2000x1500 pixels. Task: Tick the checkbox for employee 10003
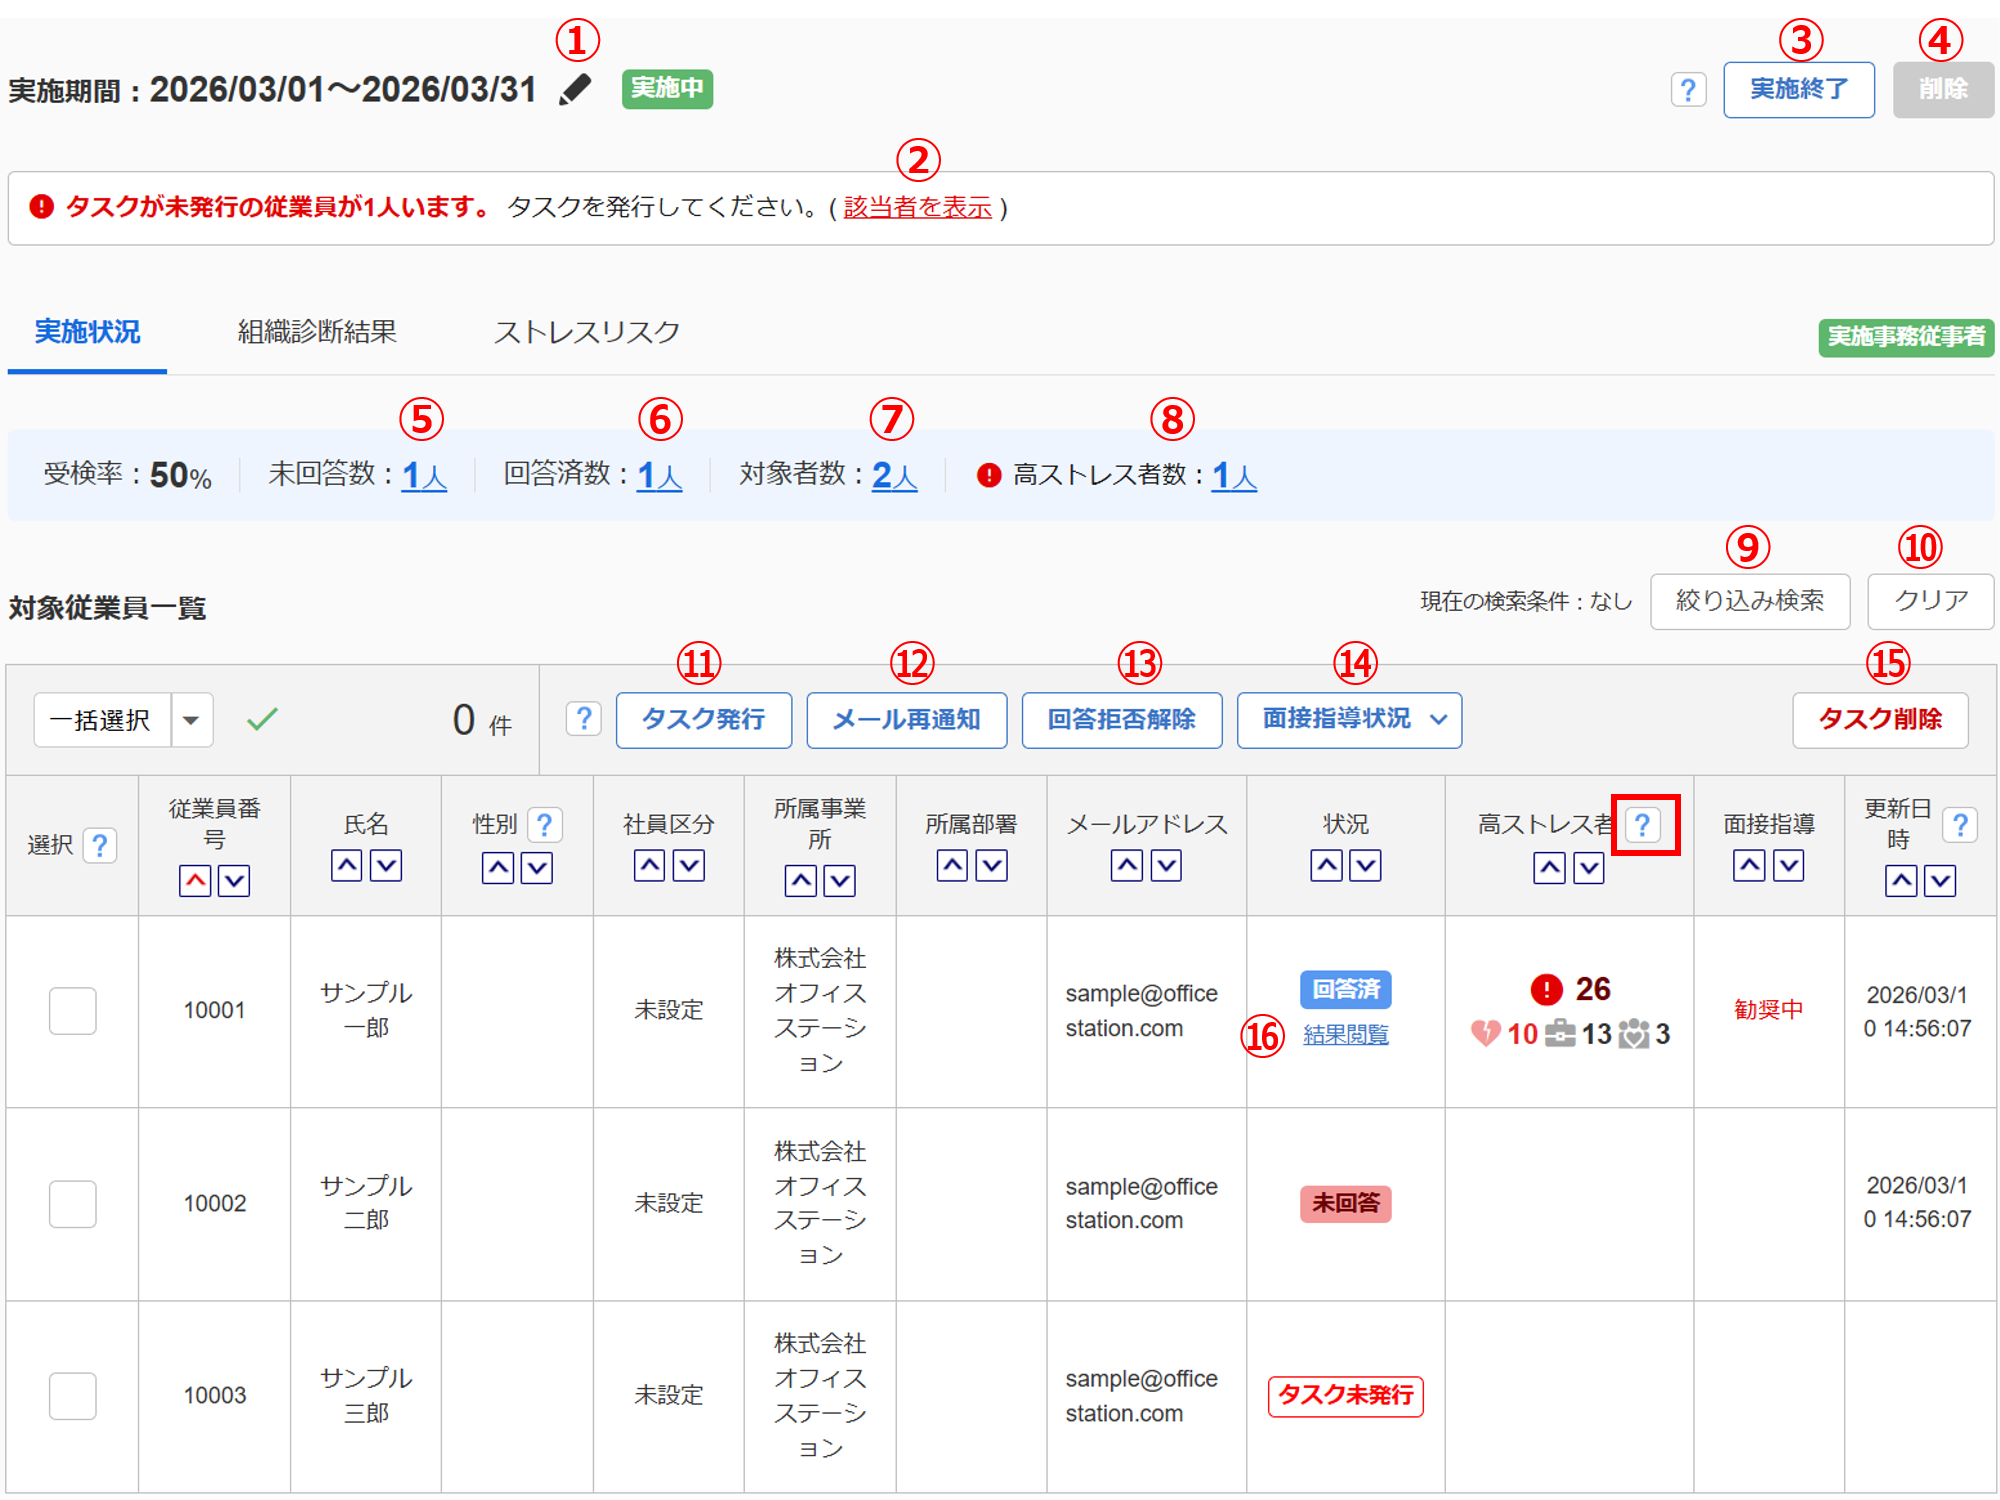[73, 1395]
